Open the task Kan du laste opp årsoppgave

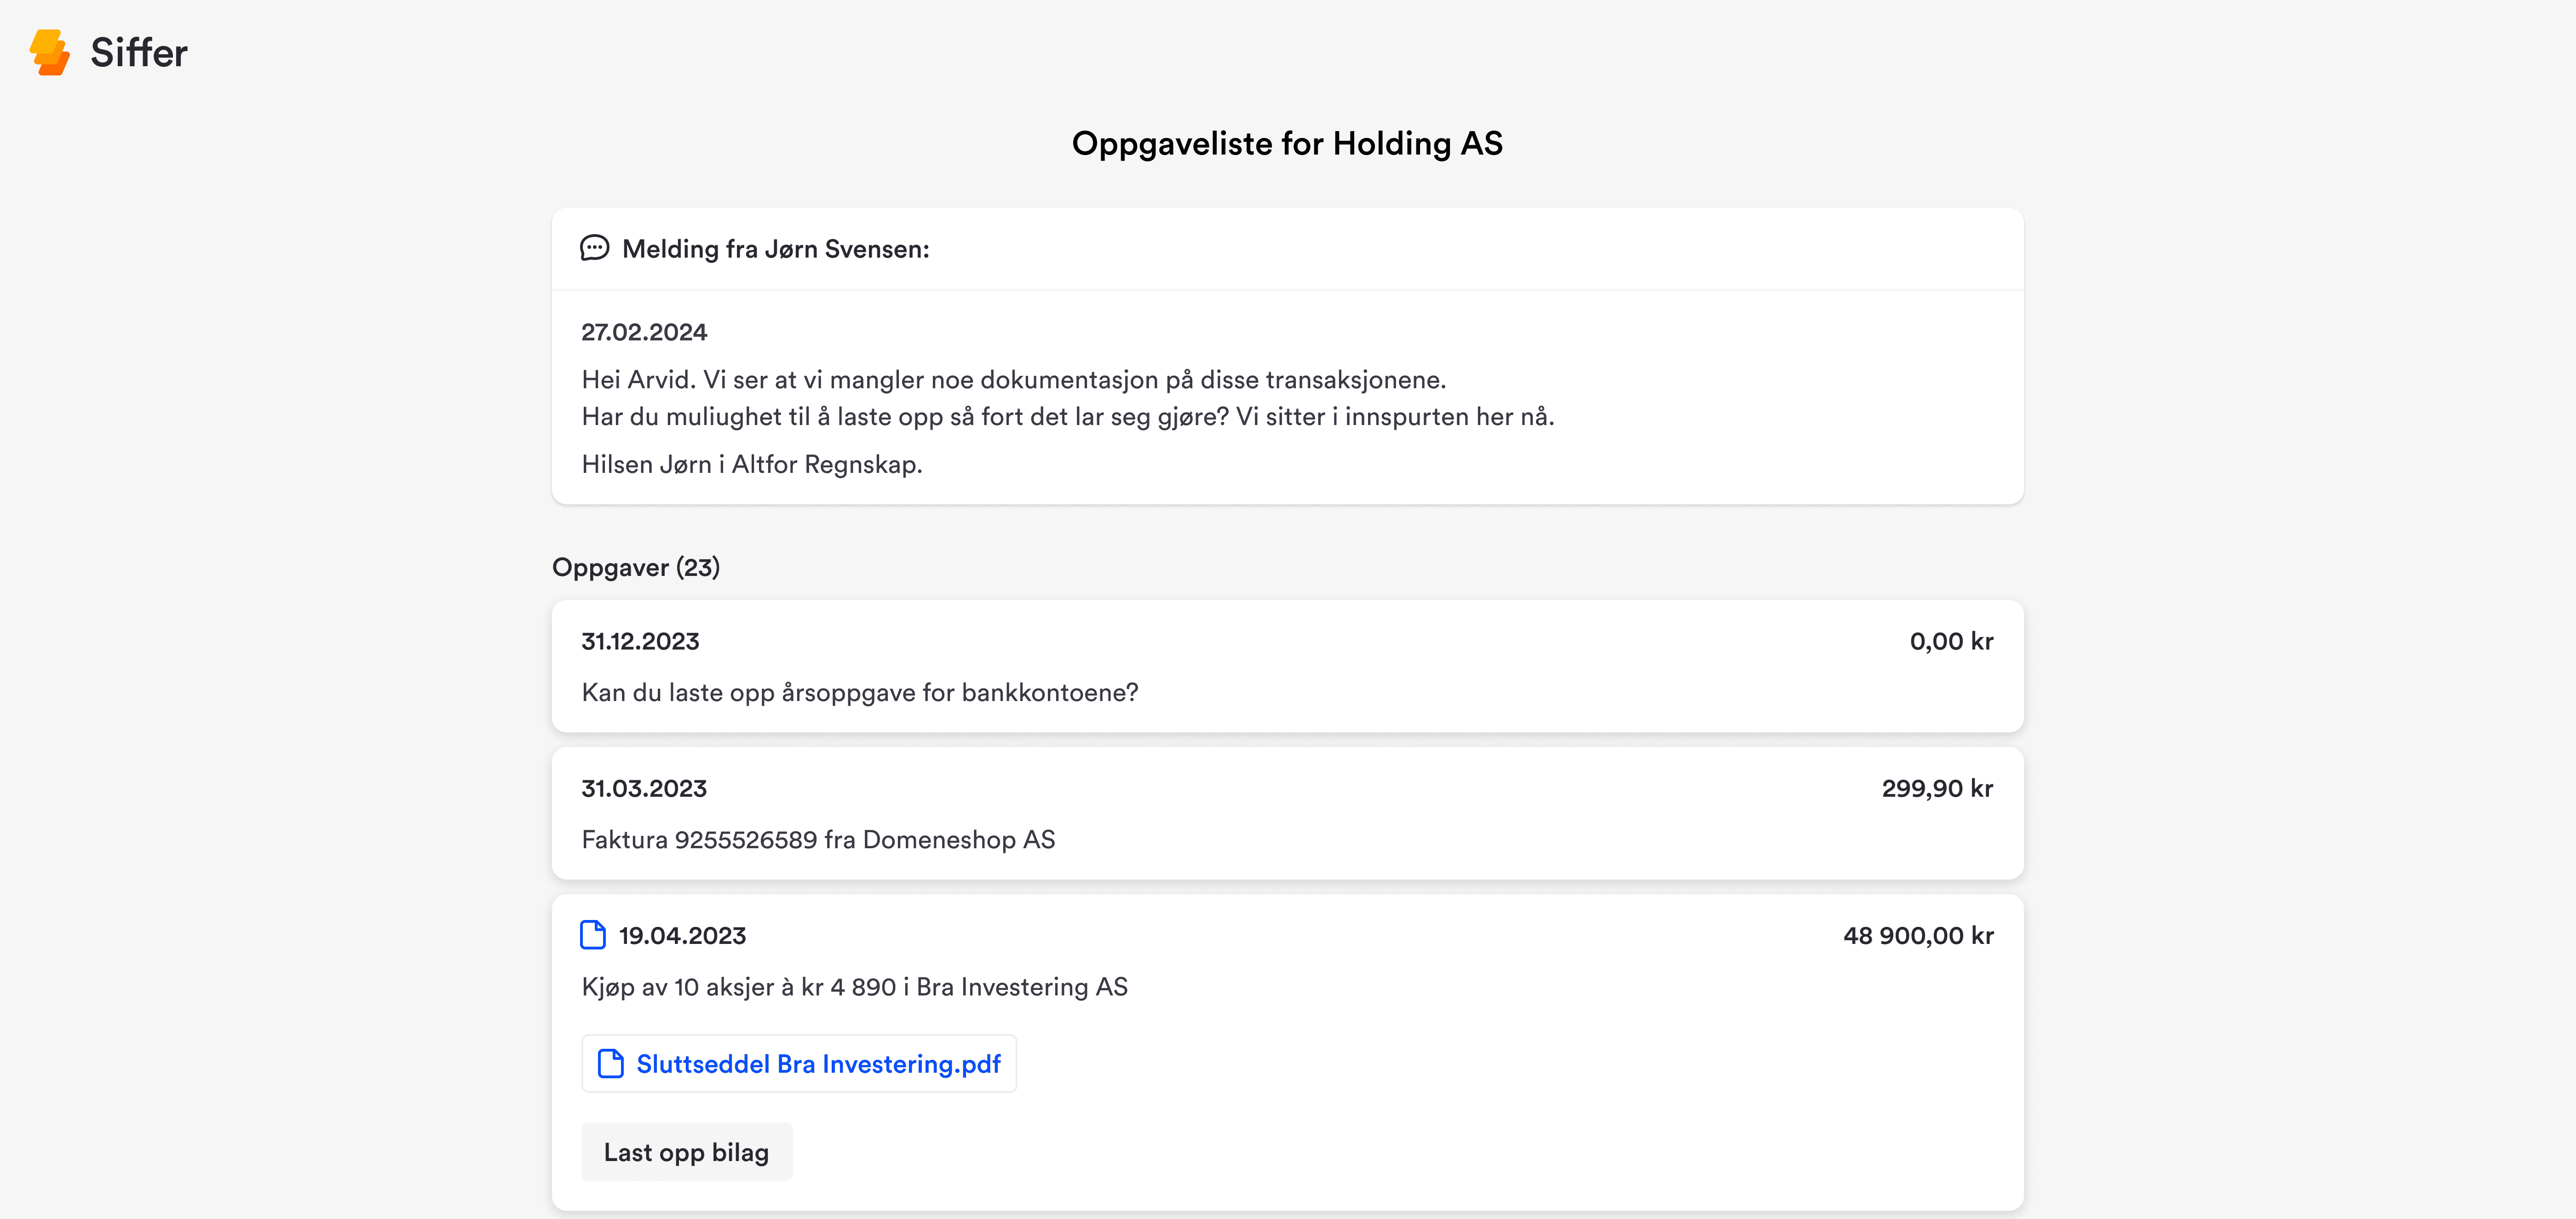(x=1287, y=666)
